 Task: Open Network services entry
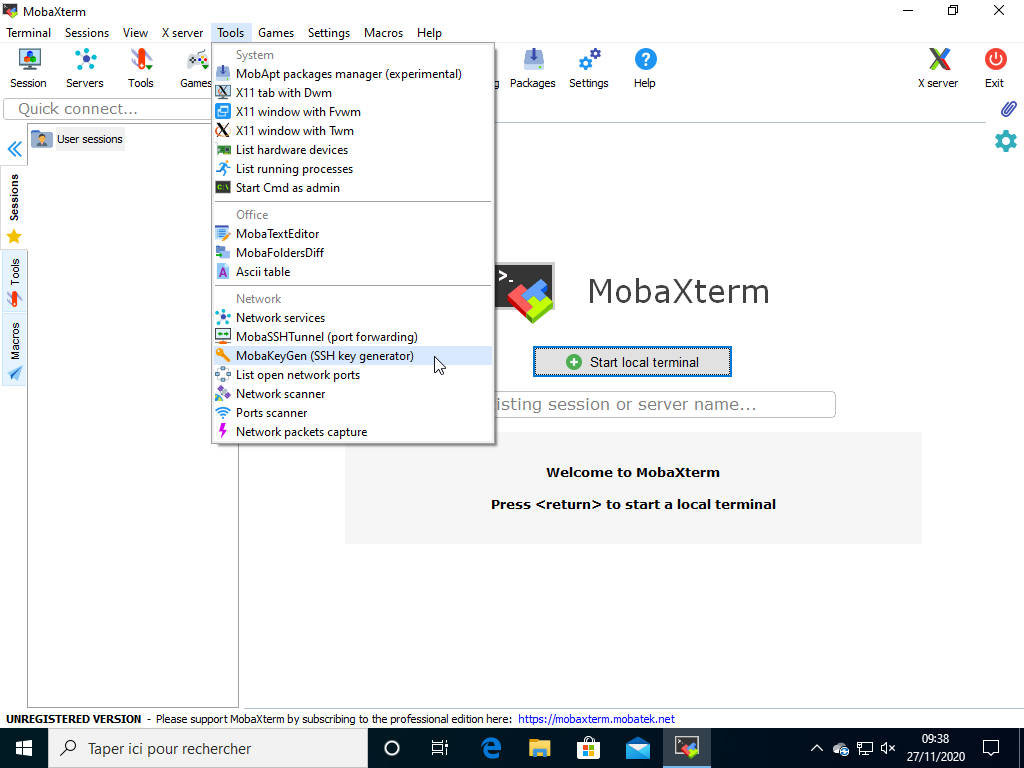tap(353, 318)
